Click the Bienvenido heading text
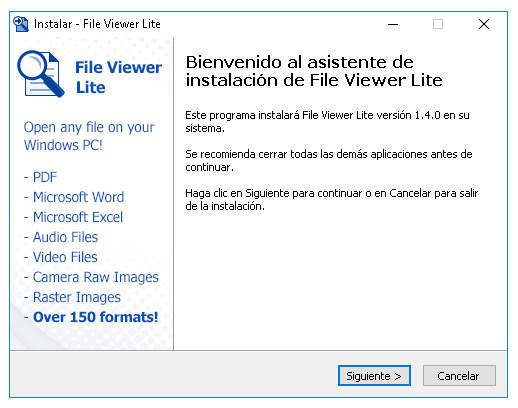Screen dimensions: 518x408 [314, 71]
